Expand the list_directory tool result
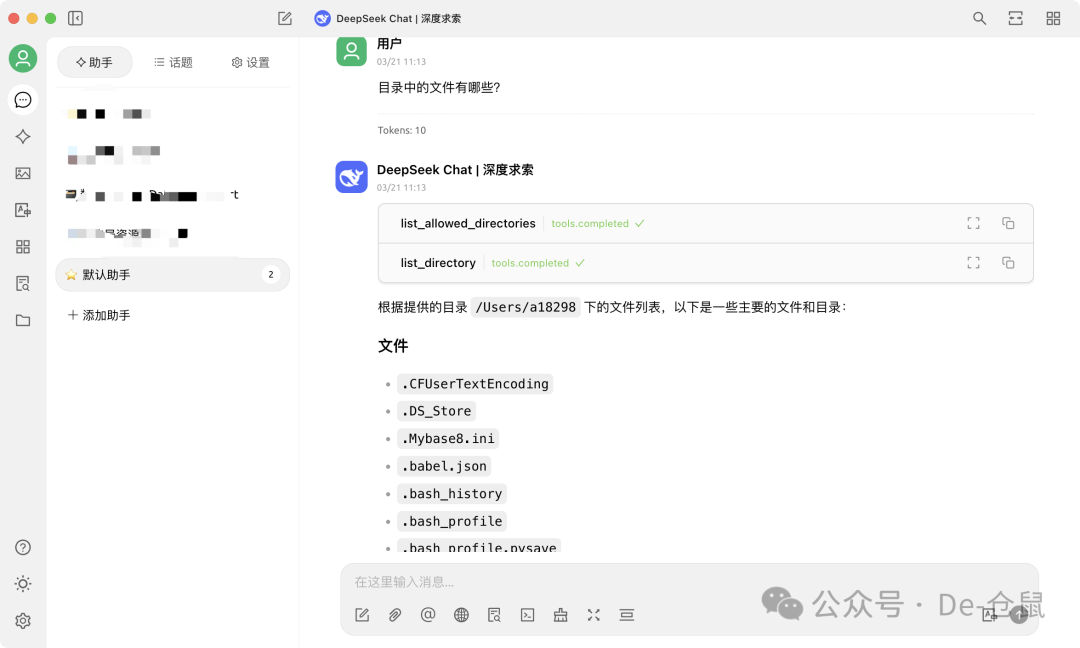 point(972,262)
